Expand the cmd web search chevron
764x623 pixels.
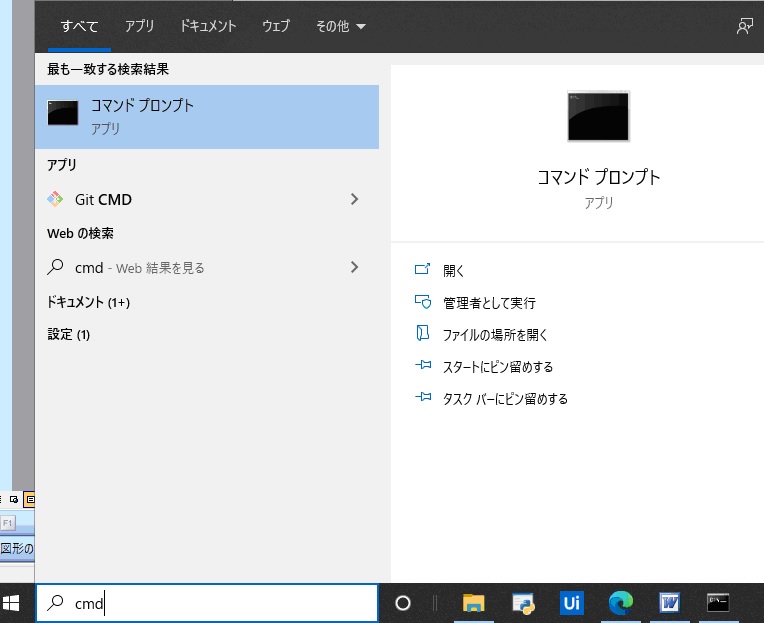(x=354, y=267)
